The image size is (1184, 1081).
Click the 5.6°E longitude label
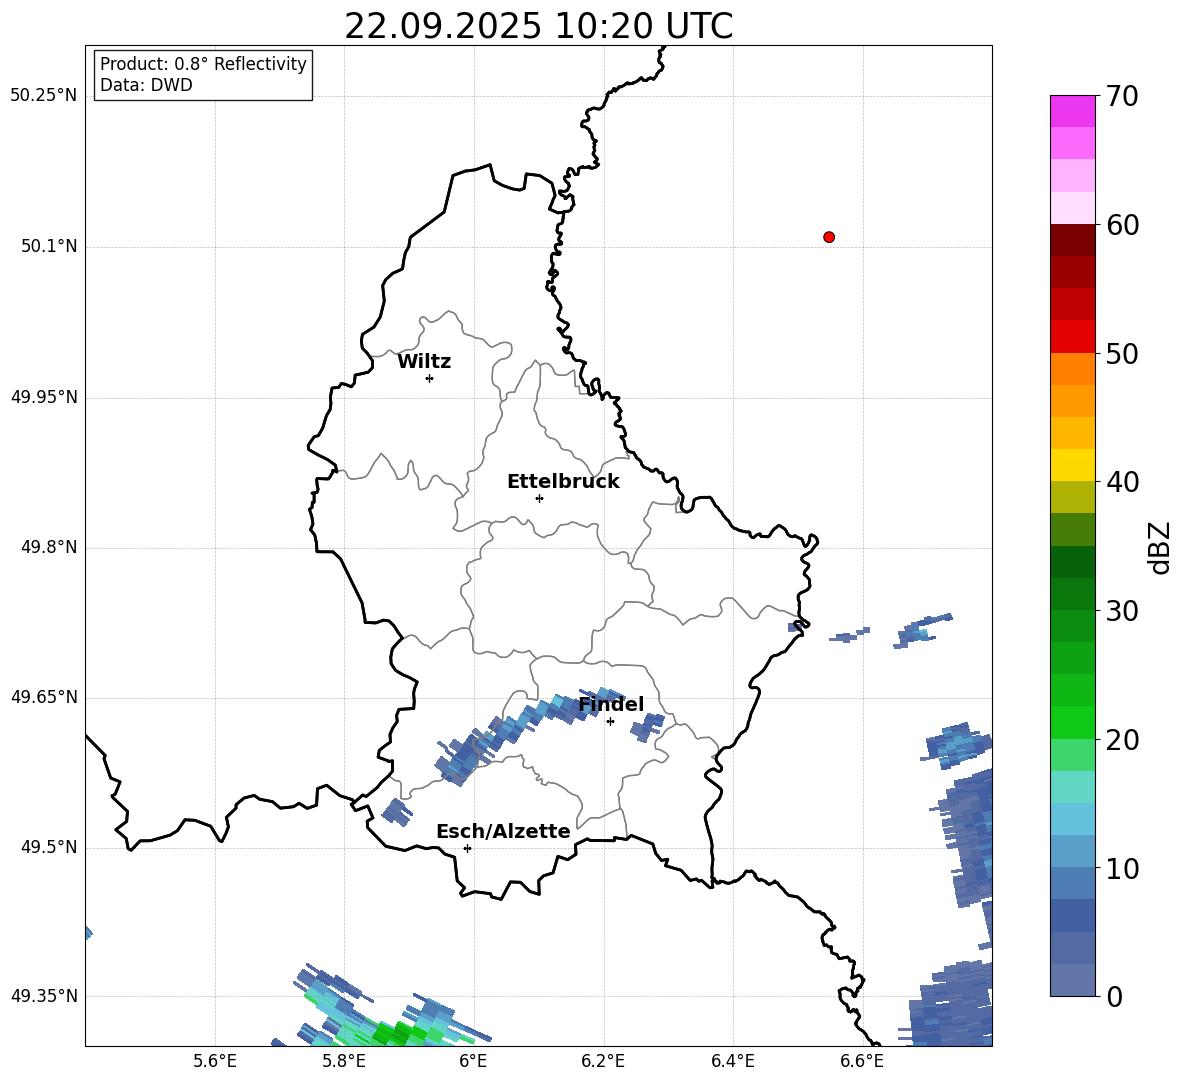215,1061
